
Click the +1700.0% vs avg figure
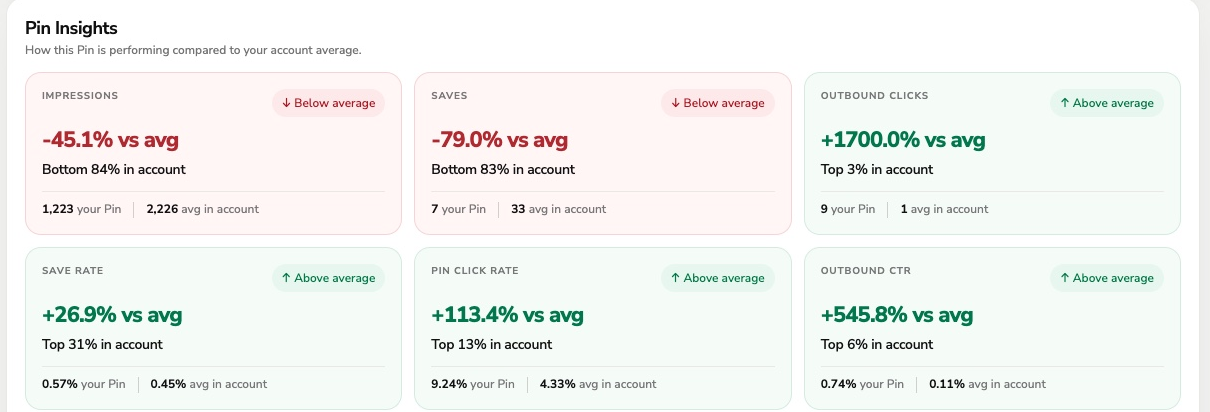click(903, 140)
